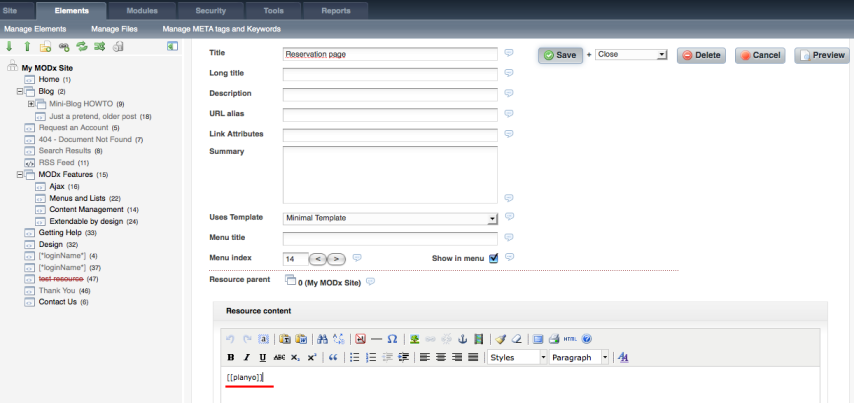Insert special character with Omega icon
The height and width of the screenshot is (403, 854).
pos(392,339)
